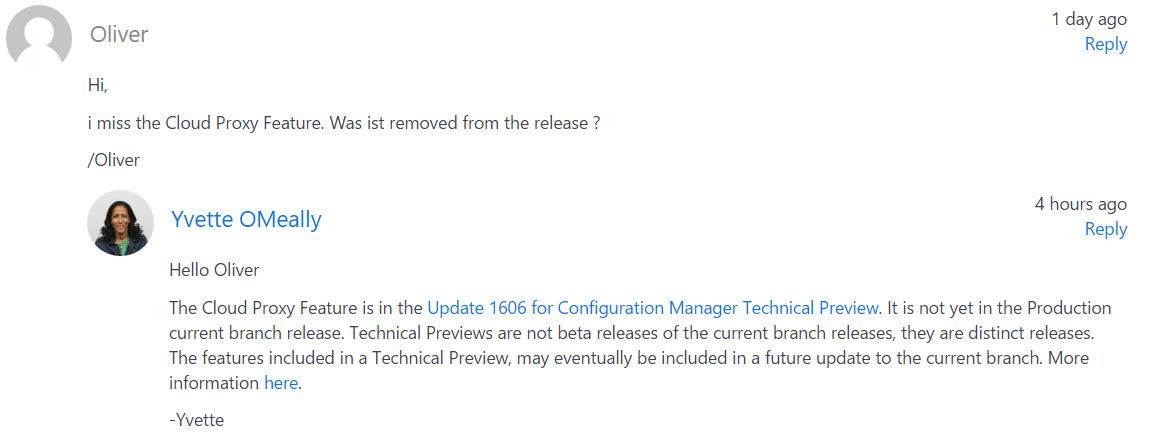The image size is (1150, 443).
Task: Reply to Oliver's comment
Action: tap(1105, 44)
